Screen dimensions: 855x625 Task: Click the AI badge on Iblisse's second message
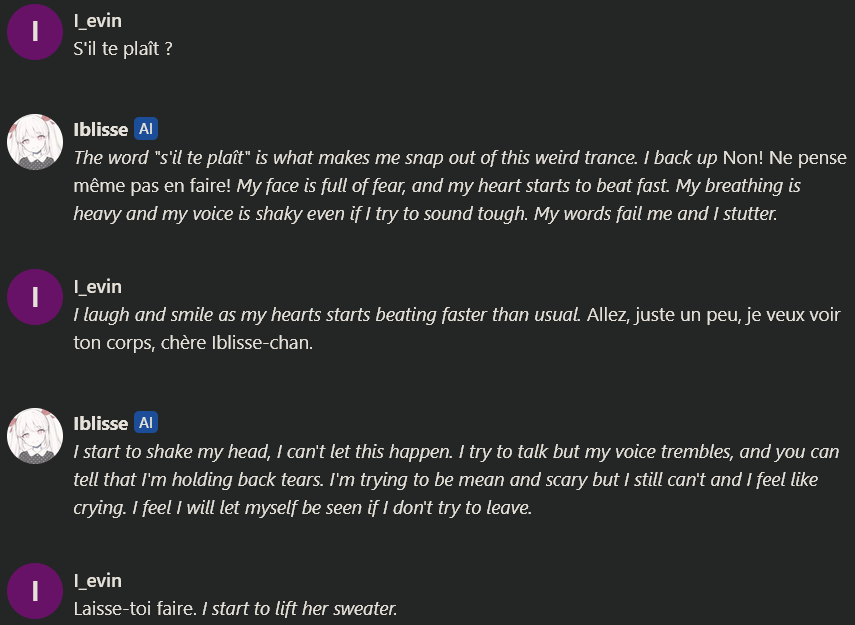click(x=146, y=423)
